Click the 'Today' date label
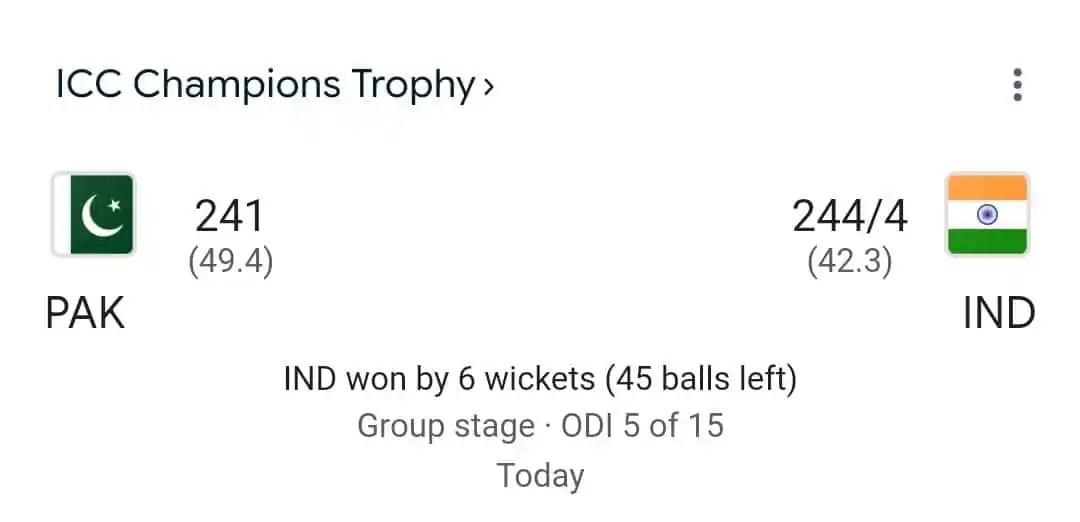1080x522 pixels. click(541, 476)
